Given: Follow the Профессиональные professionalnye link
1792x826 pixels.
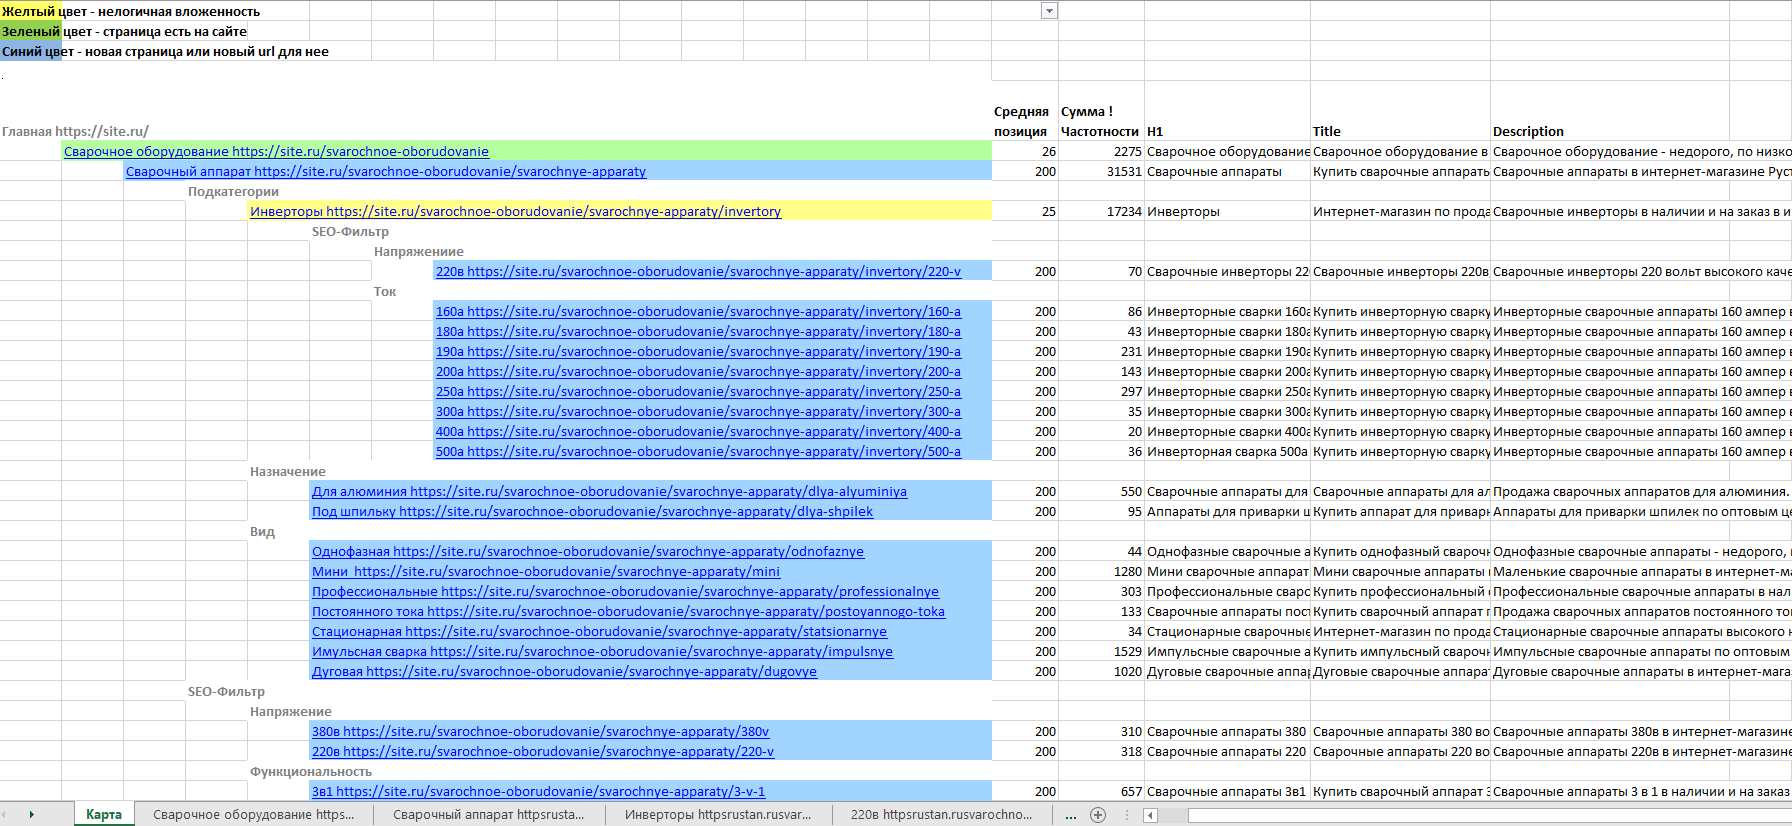Looking at the screenshot, I should [x=625, y=592].
